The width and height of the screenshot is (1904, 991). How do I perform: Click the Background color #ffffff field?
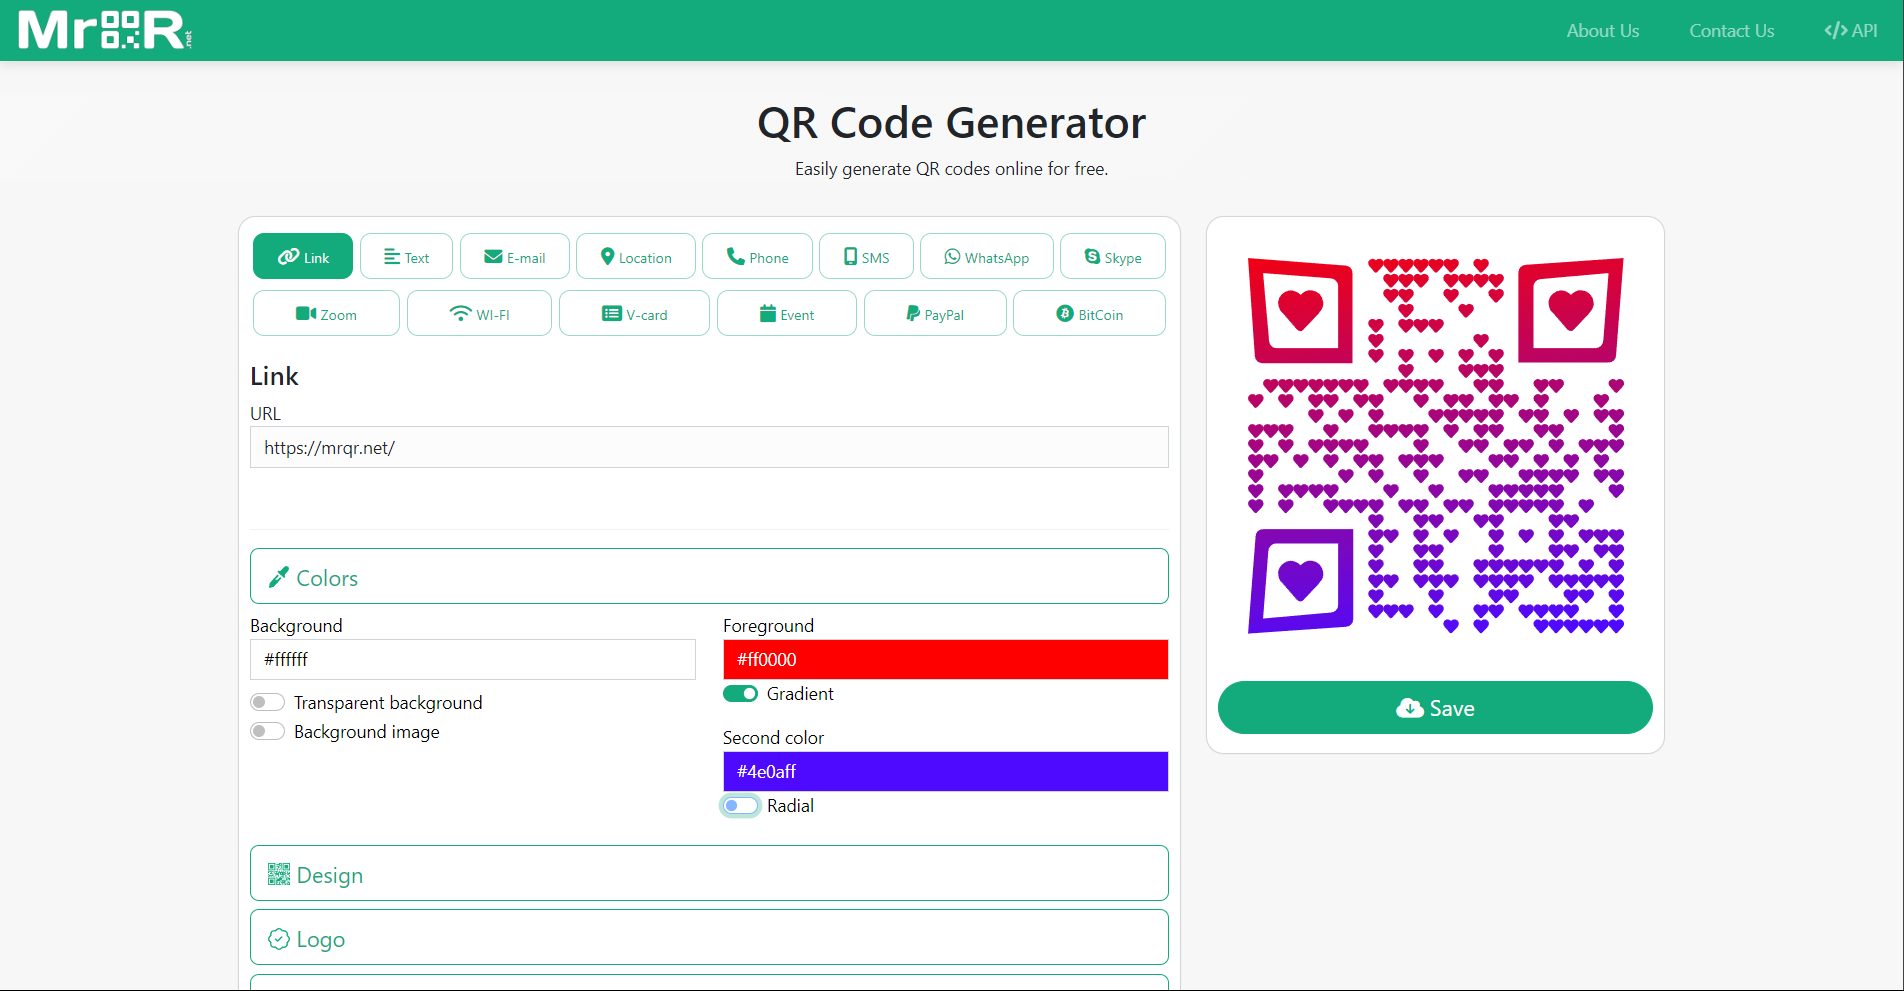click(x=473, y=659)
